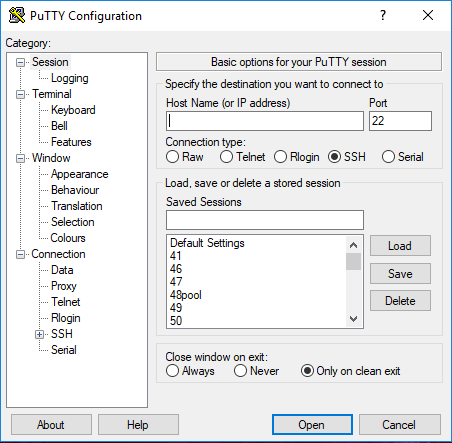The width and height of the screenshot is (452, 443).
Task: Select the 48pool saved session
Action: click(186, 295)
